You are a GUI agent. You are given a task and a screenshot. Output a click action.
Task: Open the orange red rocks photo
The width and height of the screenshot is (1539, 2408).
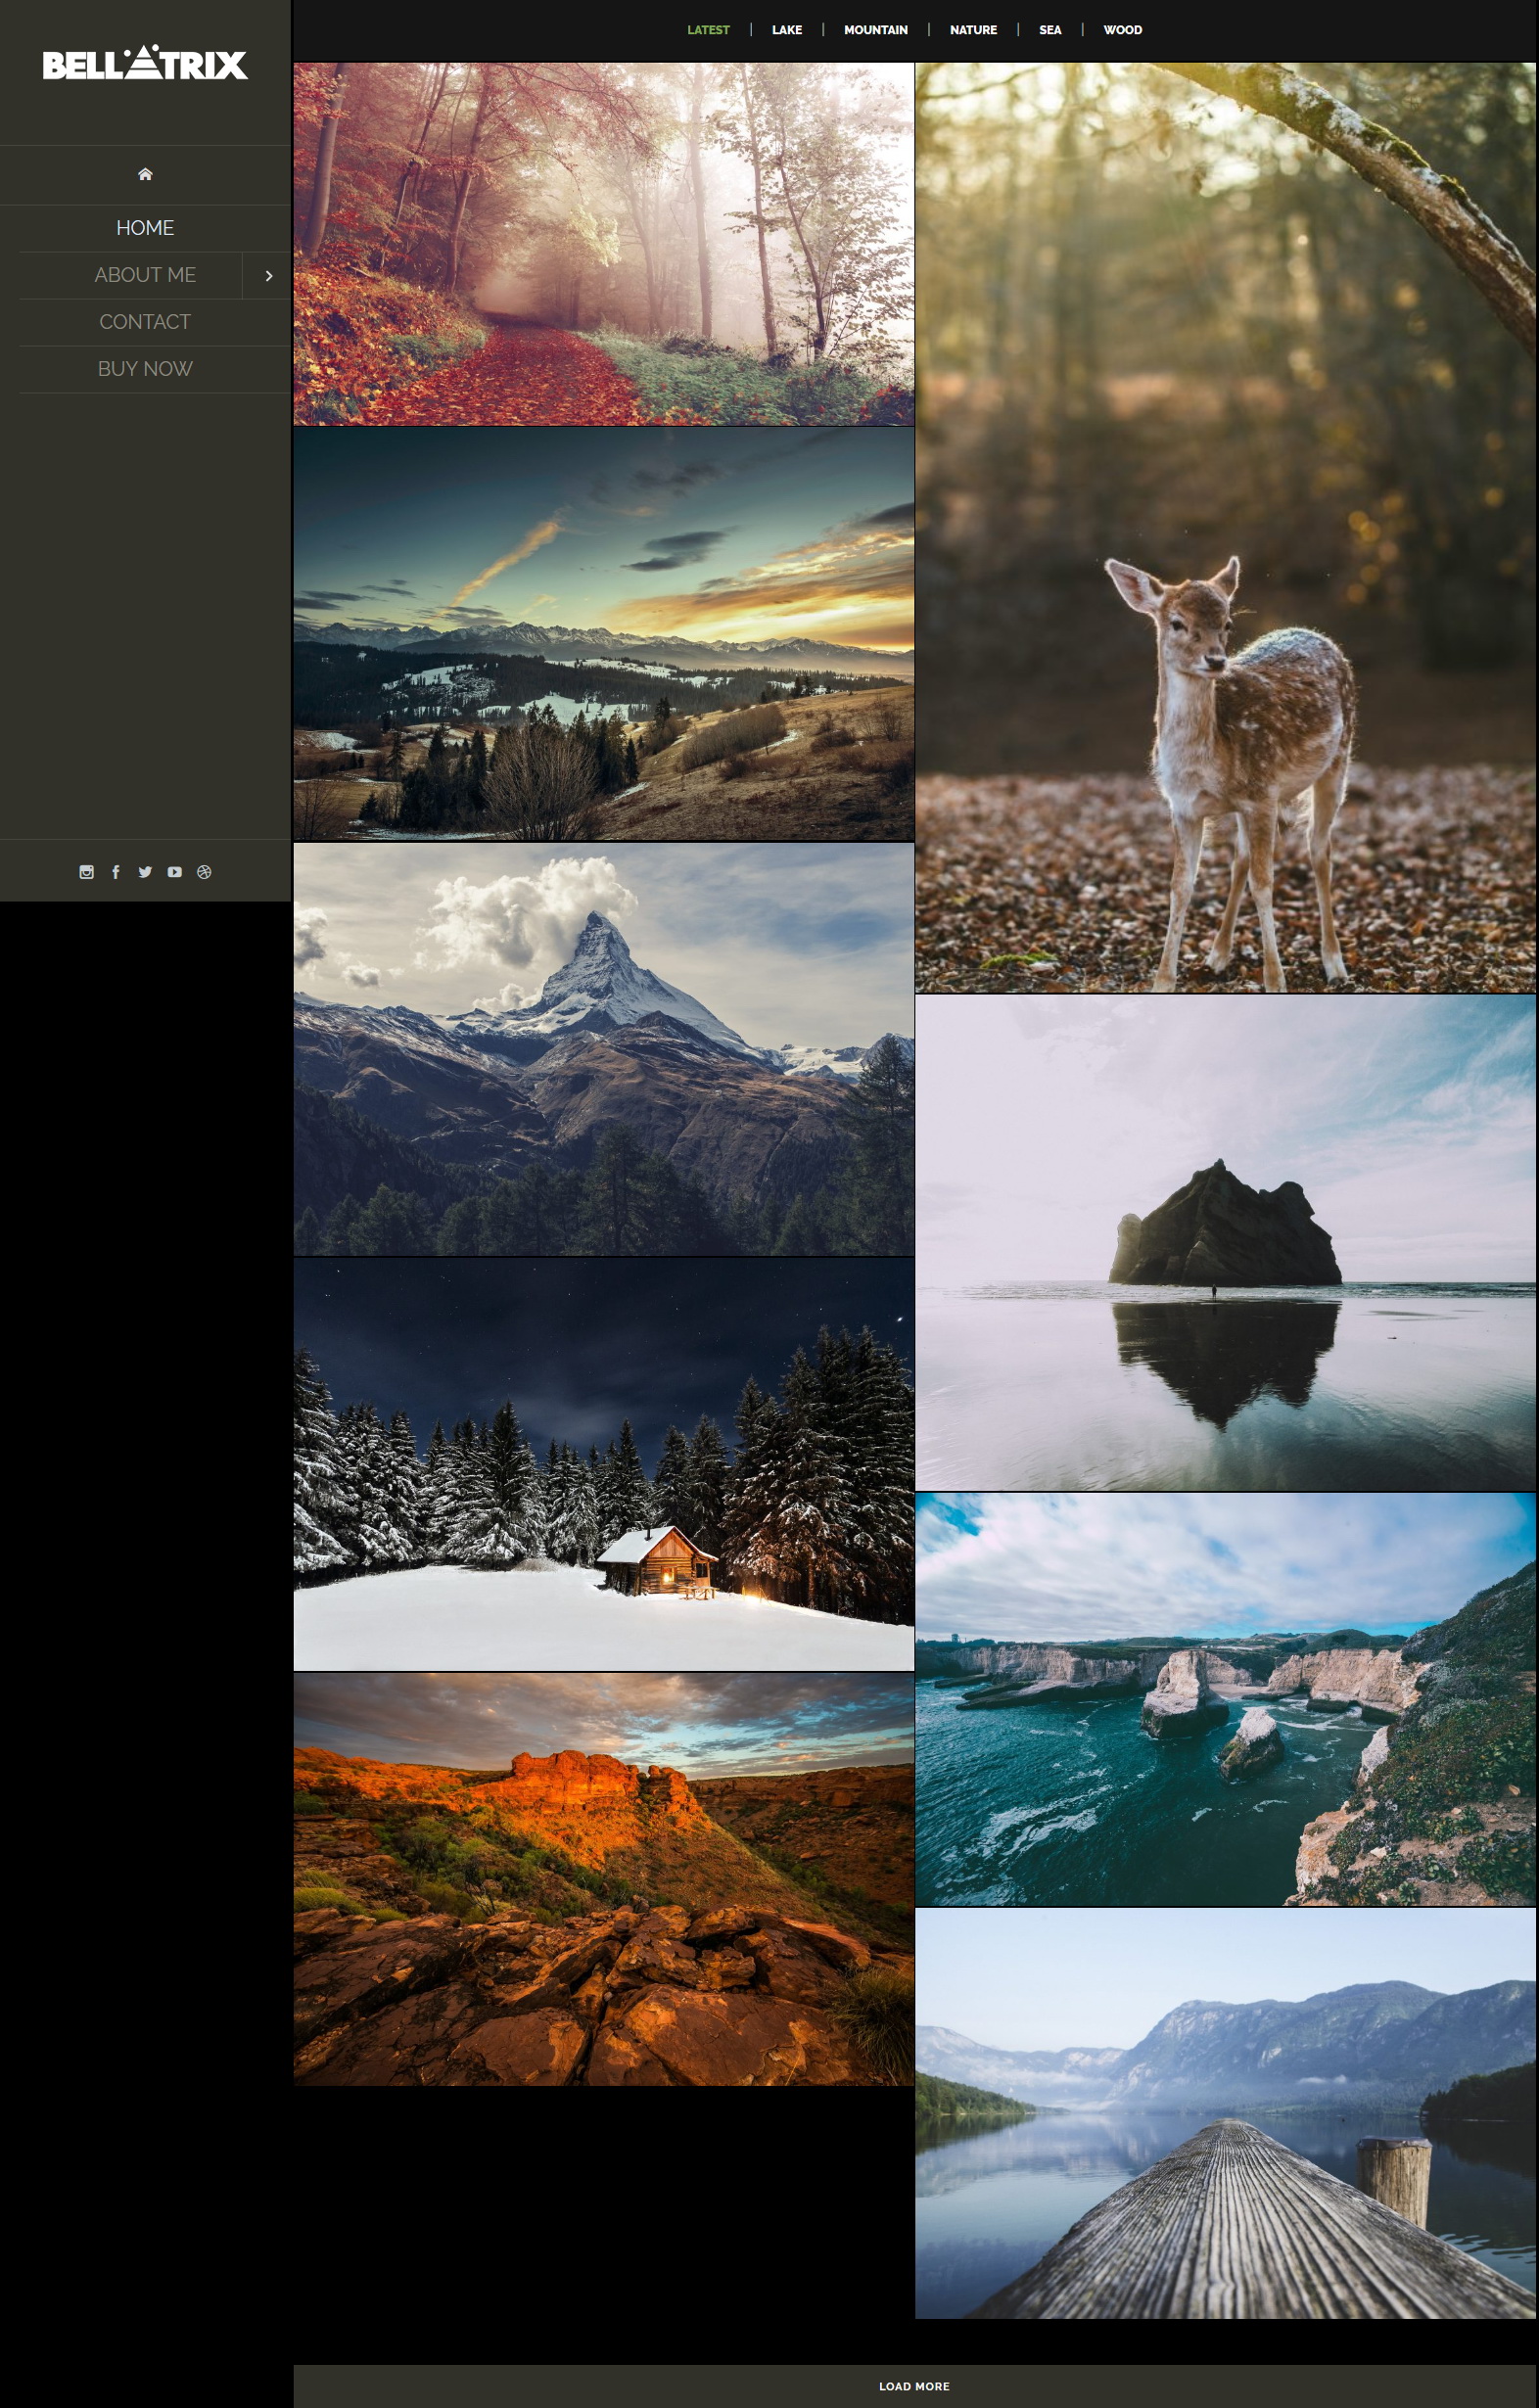coord(604,1879)
